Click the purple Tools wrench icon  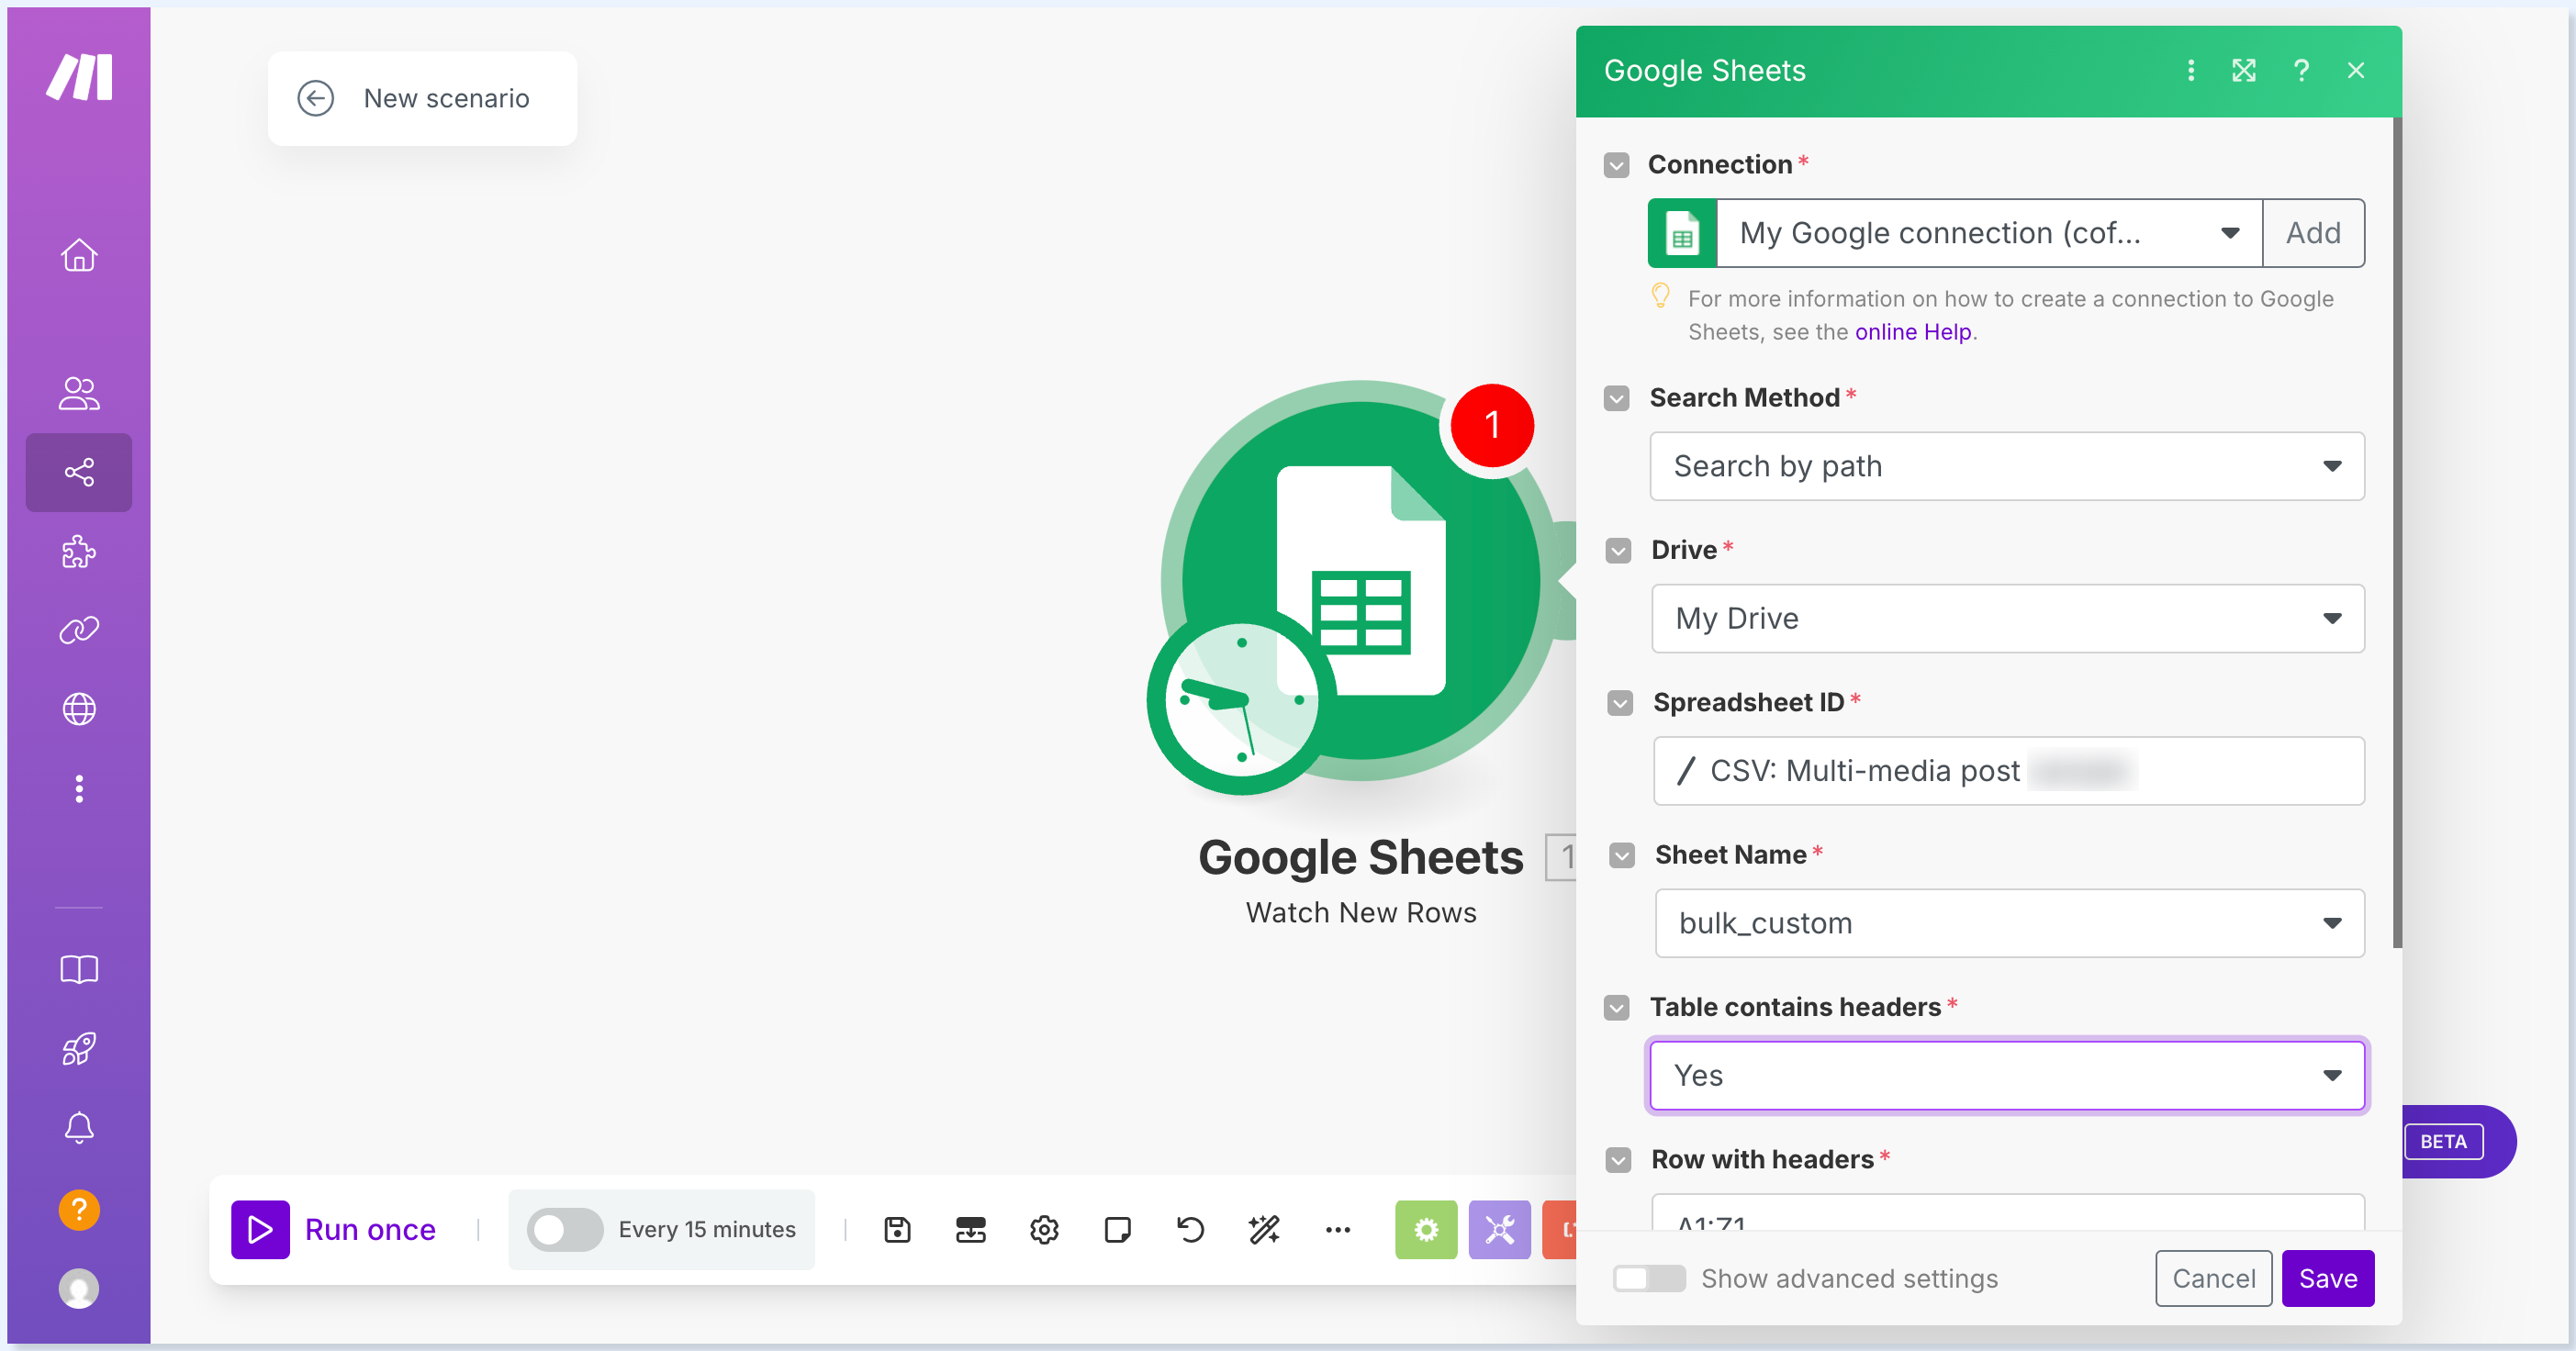(1499, 1229)
